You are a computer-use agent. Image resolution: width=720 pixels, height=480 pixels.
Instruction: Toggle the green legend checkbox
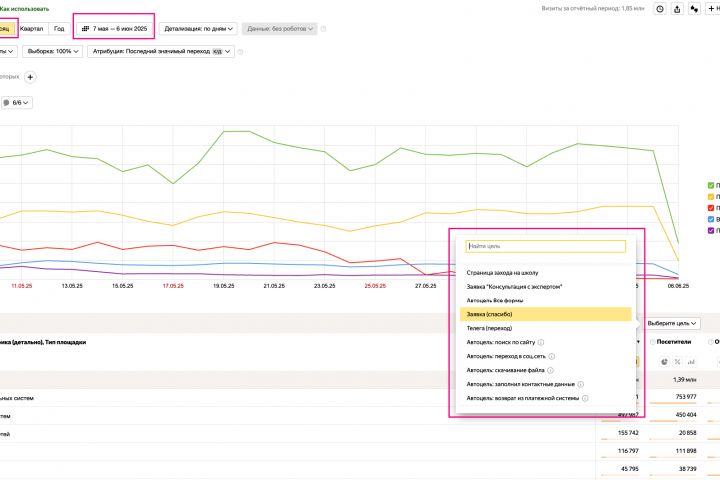[x=710, y=185]
